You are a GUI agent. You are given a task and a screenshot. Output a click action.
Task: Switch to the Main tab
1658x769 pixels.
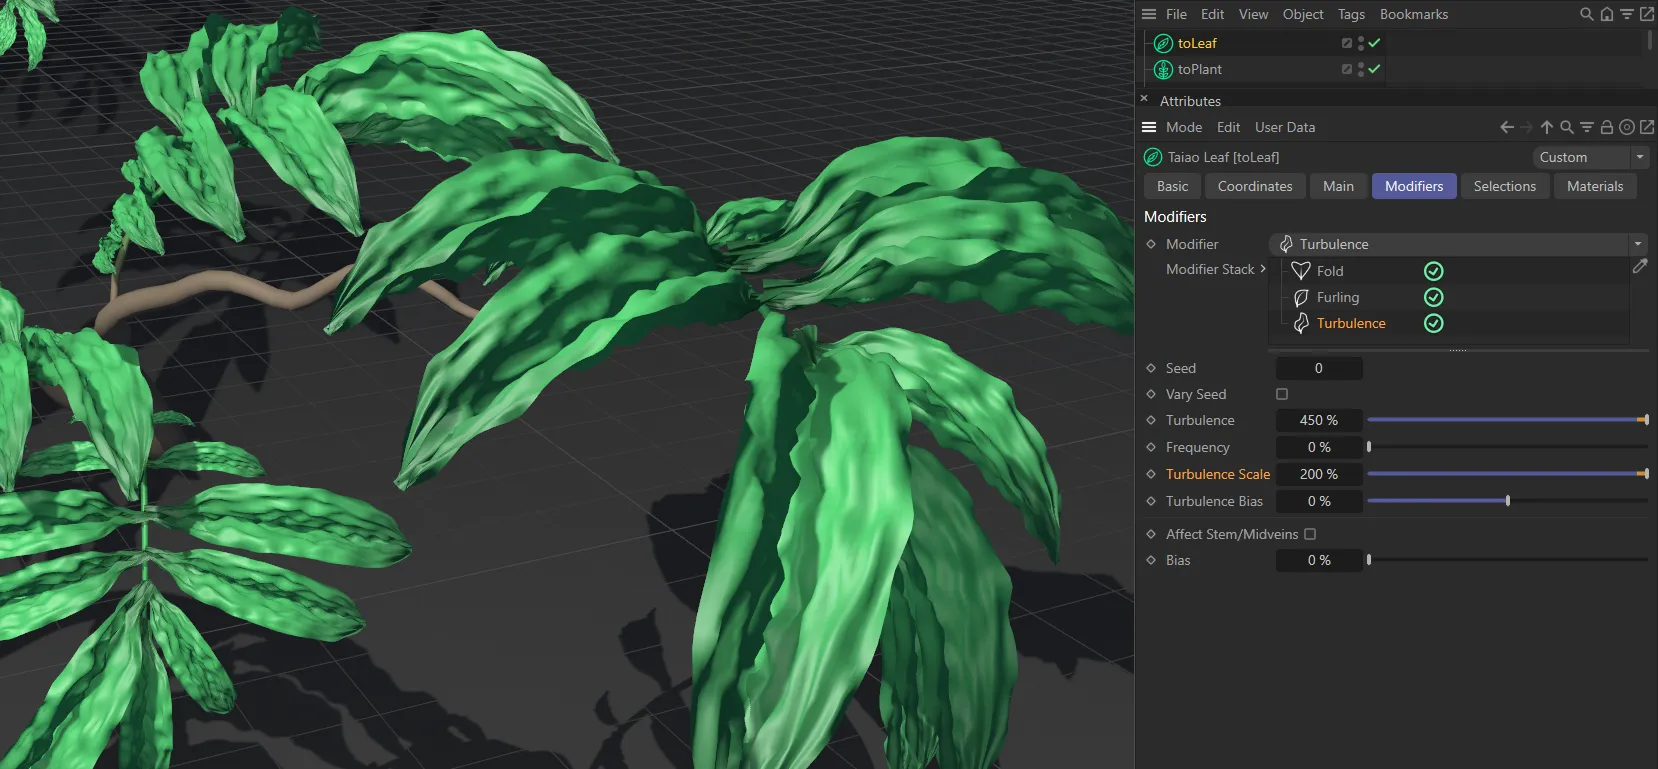(1338, 186)
